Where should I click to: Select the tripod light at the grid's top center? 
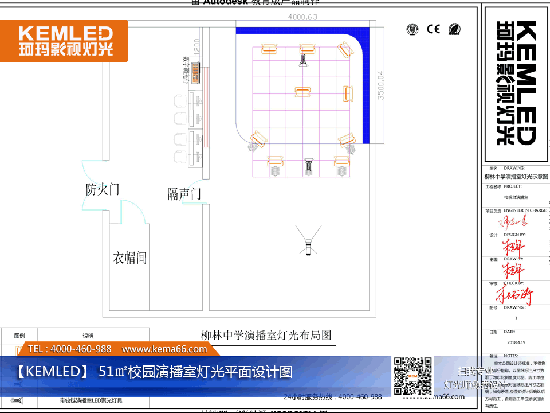303,60
